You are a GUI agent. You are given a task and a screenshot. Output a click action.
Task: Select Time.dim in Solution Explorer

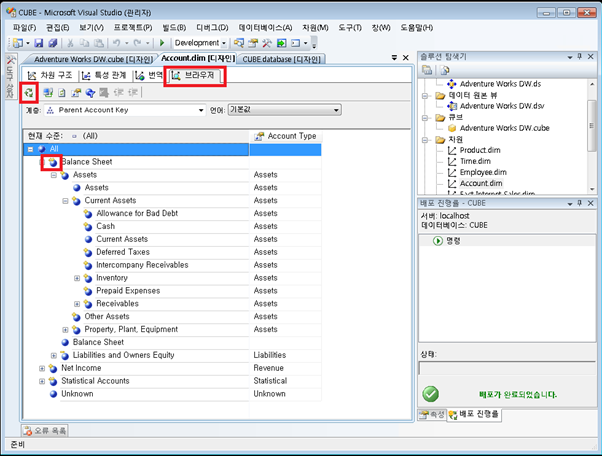click(475, 161)
